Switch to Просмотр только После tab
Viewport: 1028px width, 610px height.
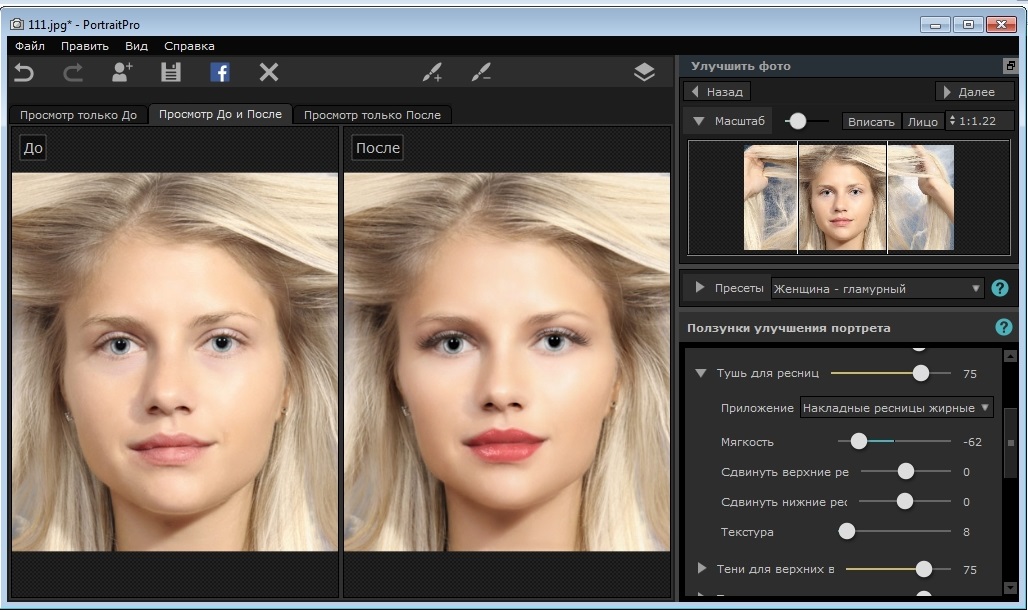tap(372, 115)
